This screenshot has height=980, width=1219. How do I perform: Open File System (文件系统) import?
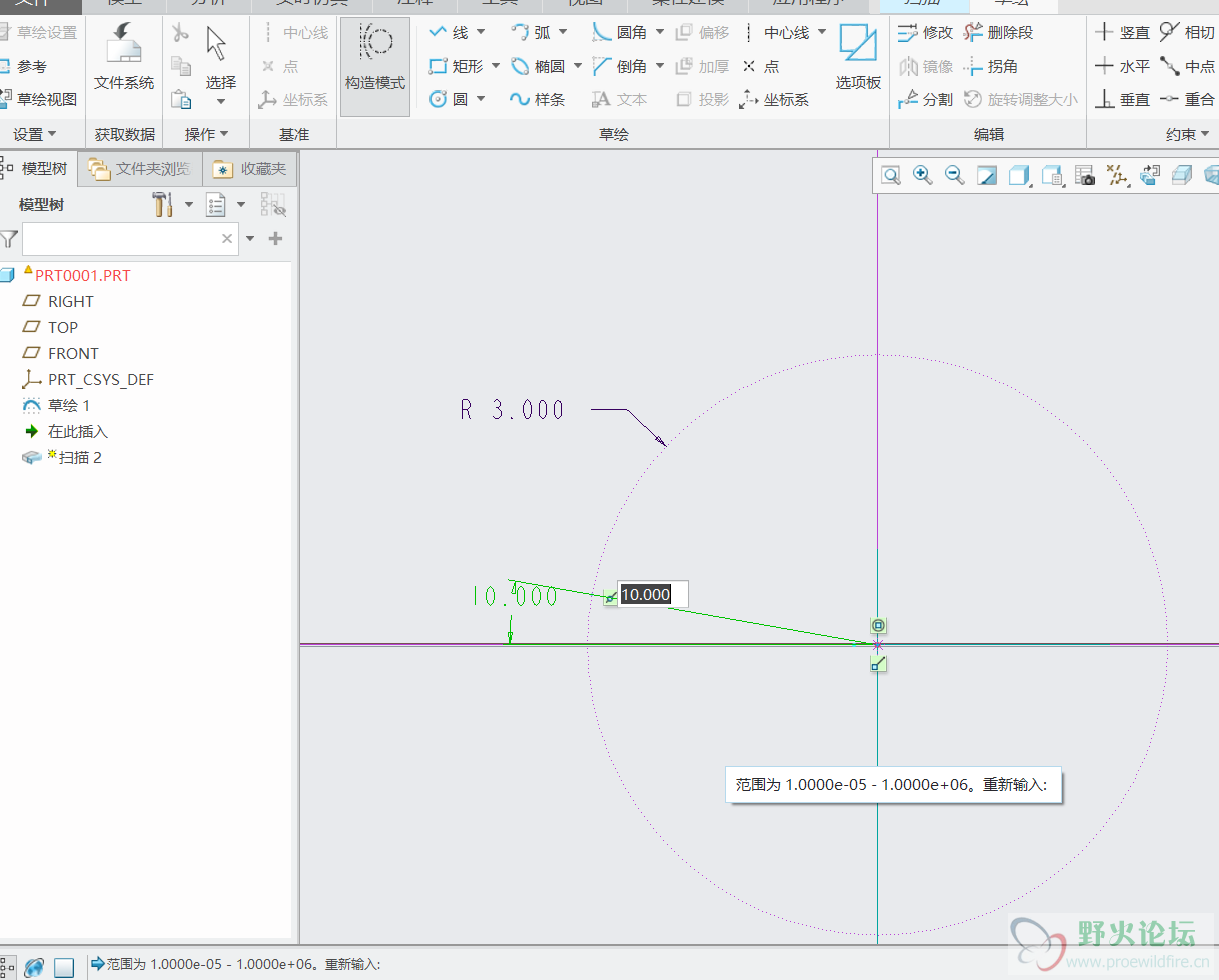(x=124, y=57)
